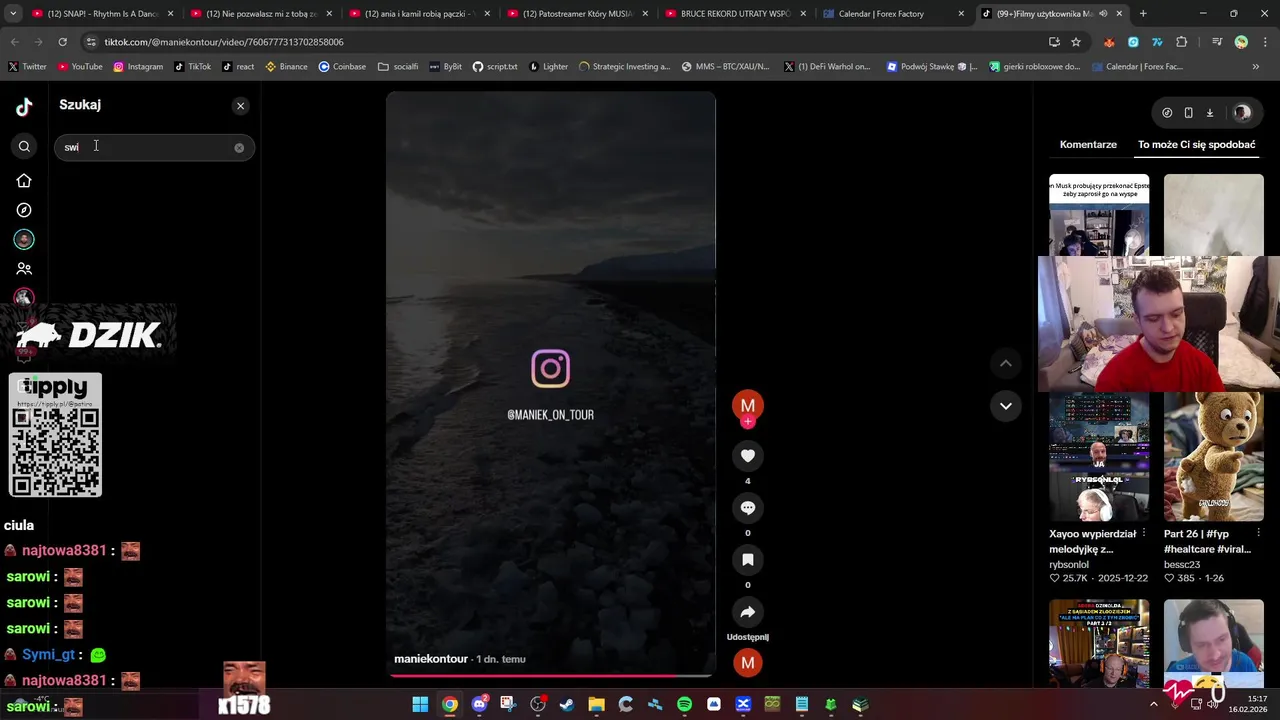
Task: Open the YouTube bookmark
Action: (80, 67)
